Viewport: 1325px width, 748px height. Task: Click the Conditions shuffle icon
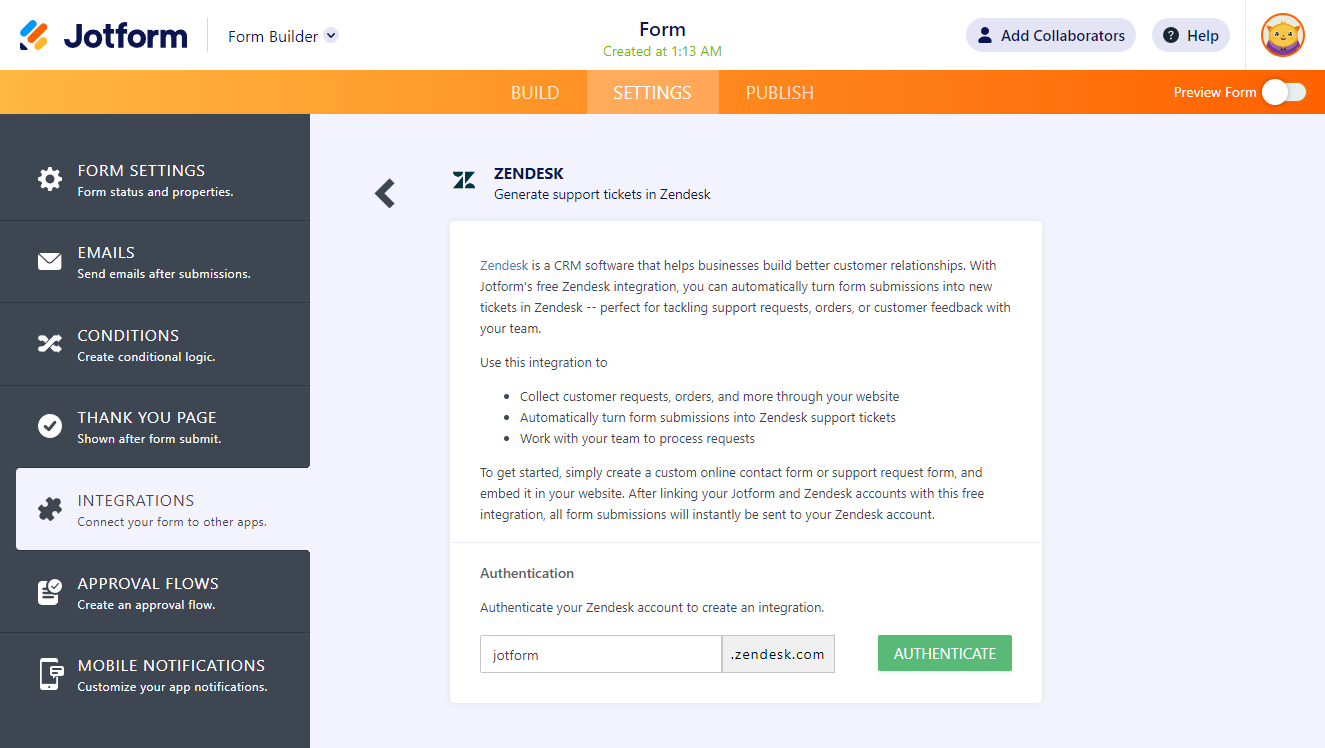50,344
